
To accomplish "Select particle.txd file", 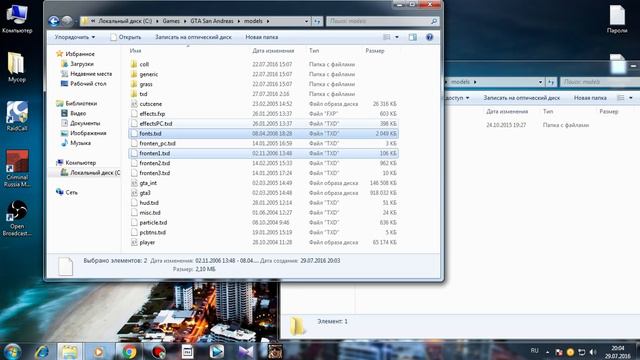I will click(153, 223).
